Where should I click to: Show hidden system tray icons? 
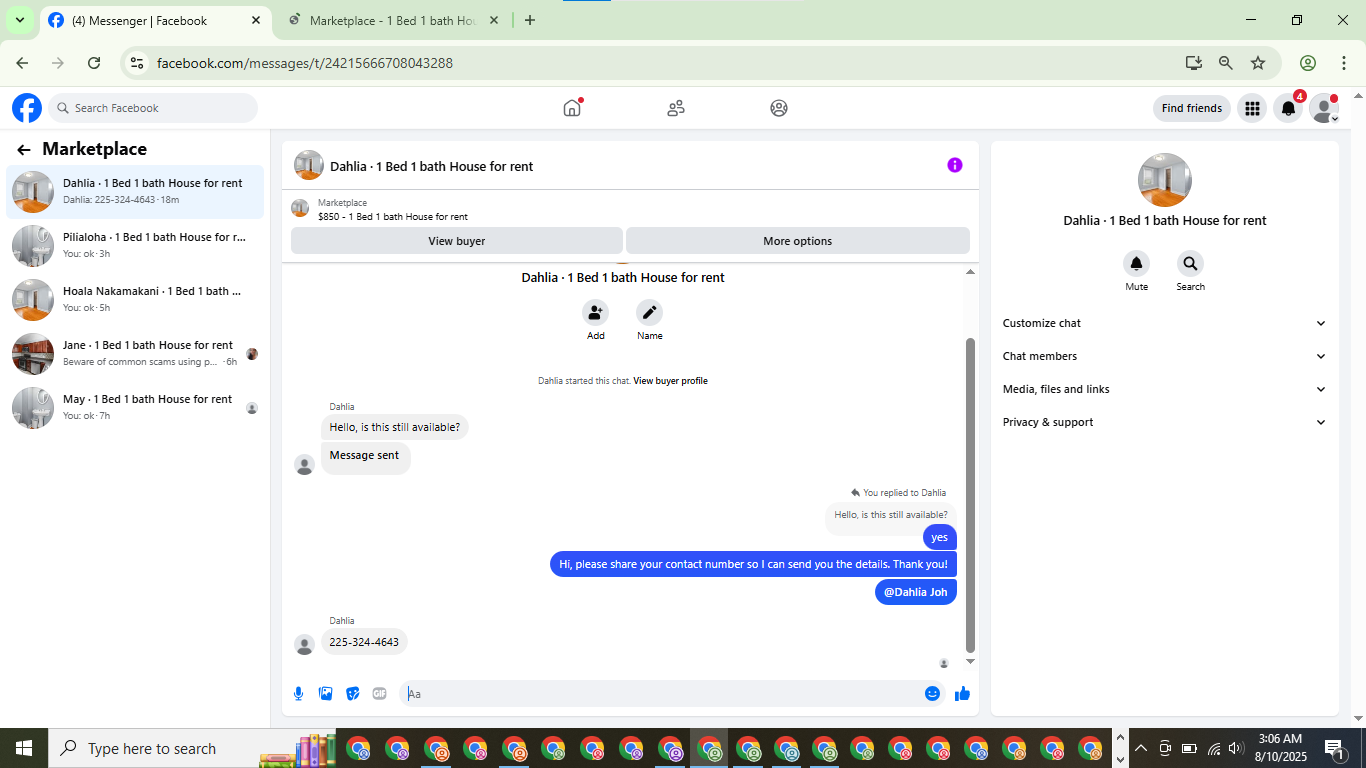1139,748
